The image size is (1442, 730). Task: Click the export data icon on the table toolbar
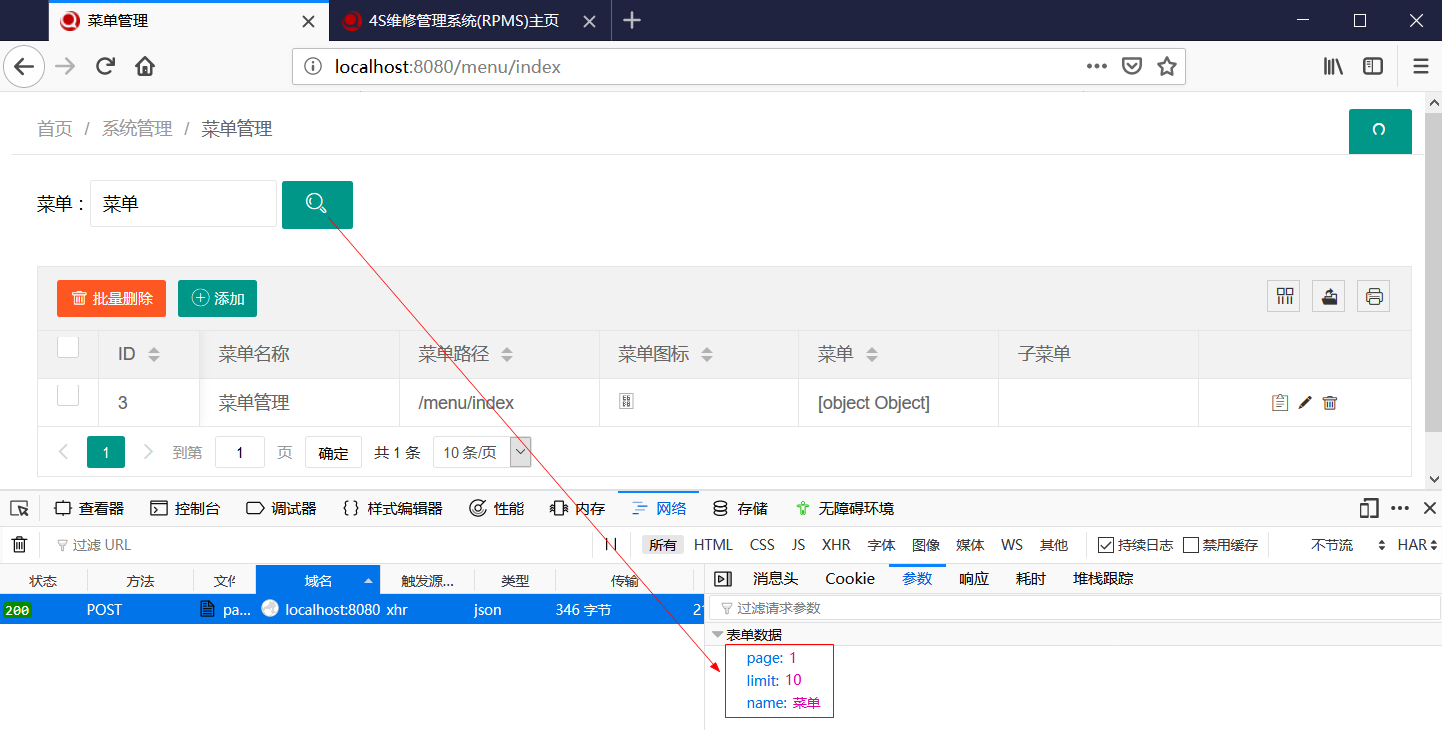[x=1328, y=295]
